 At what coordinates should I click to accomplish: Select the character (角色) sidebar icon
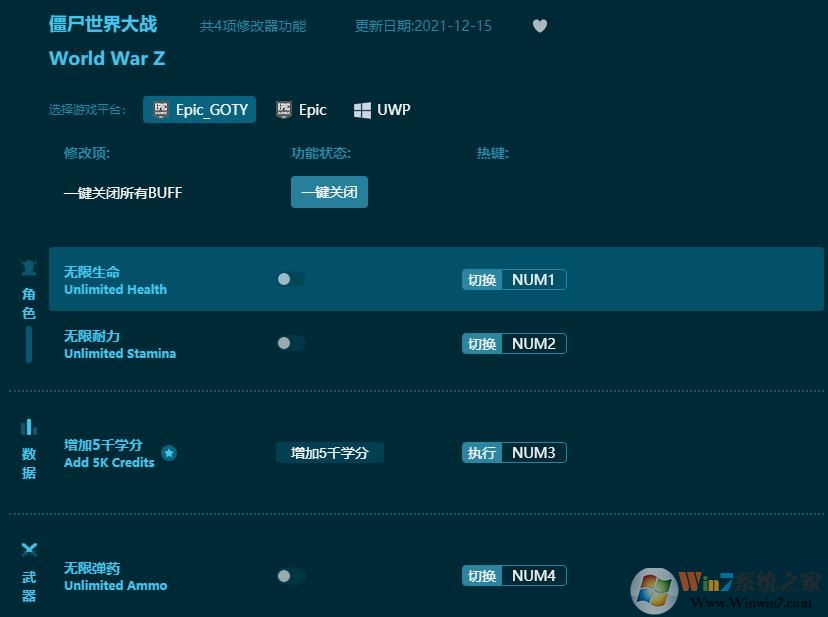tap(29, 268)
